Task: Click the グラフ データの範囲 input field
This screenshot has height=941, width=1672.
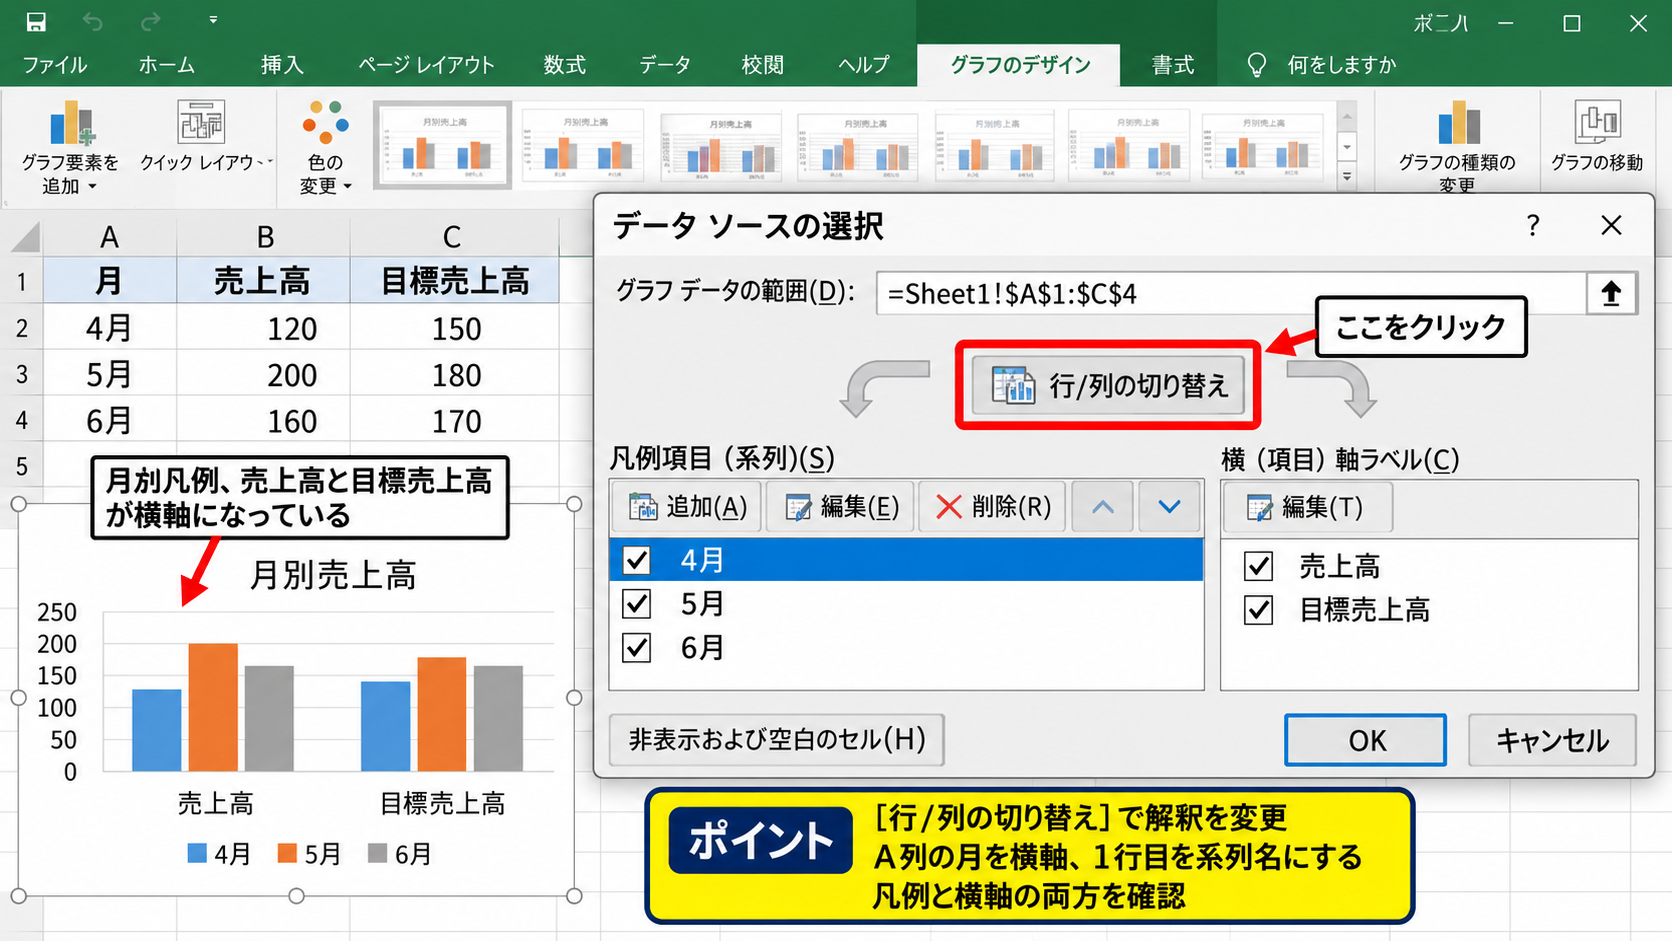Action: pyautogui.click(x=1230, y=294)
